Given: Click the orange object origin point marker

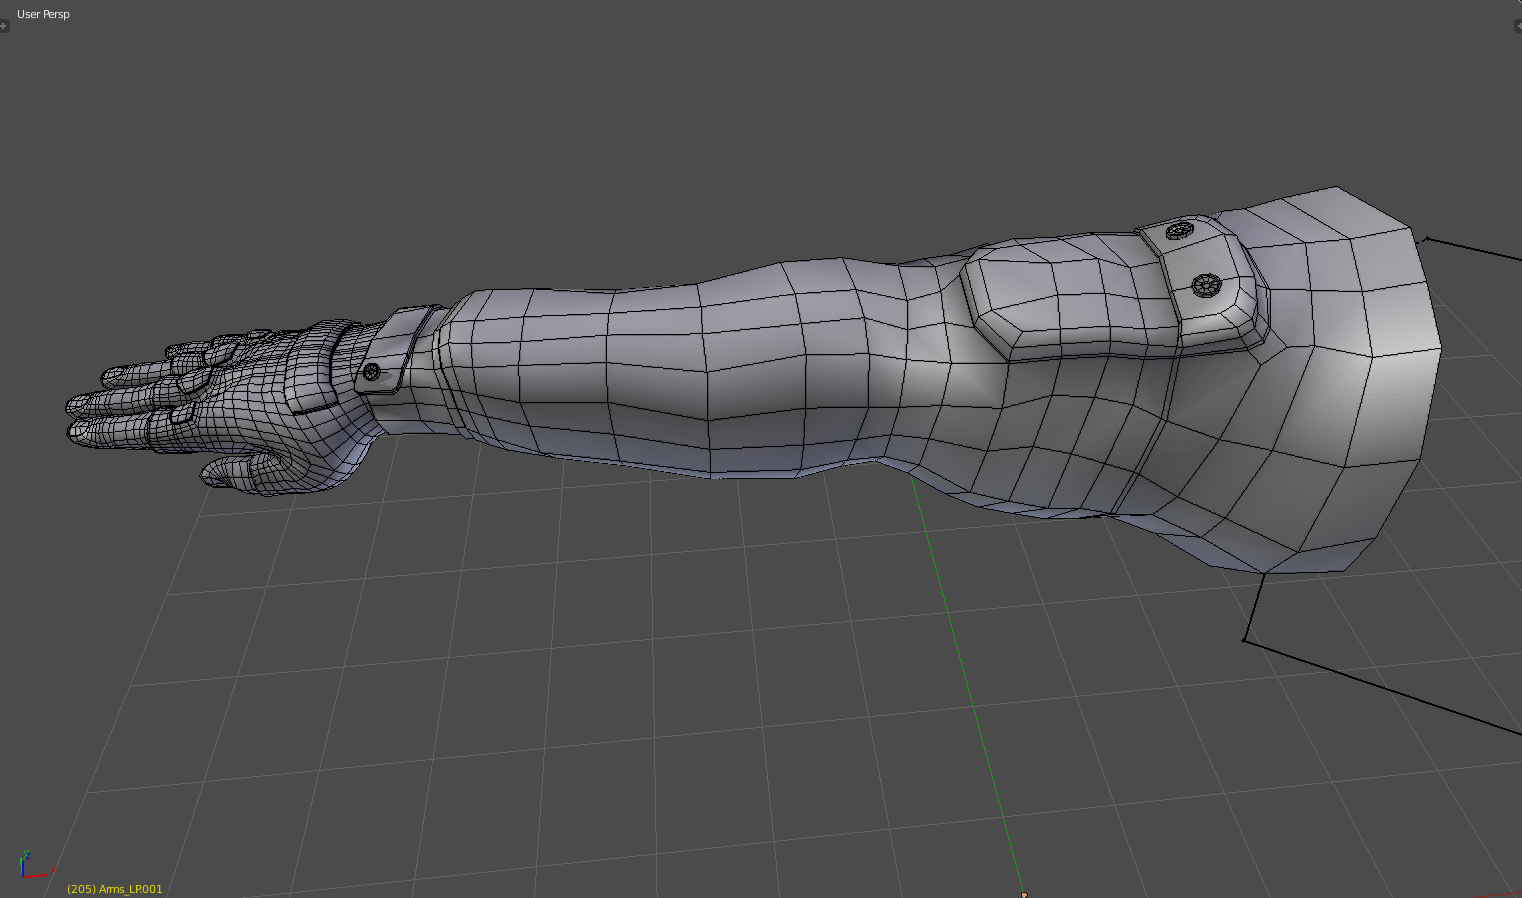Looking at the screenshot, I should (x=1022, y=892).
